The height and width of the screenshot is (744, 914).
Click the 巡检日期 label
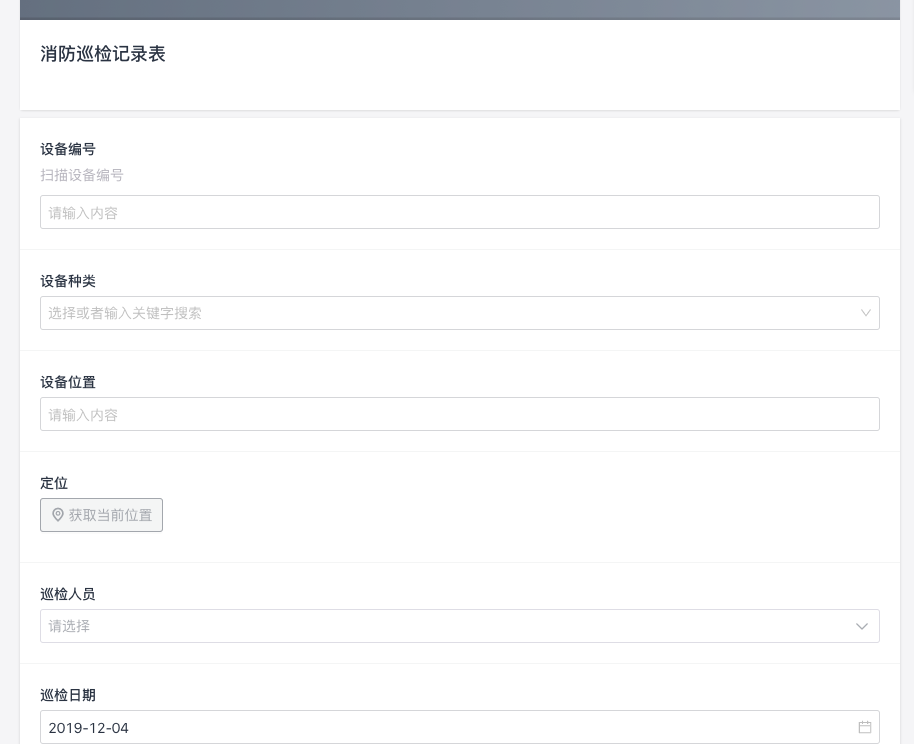tap(68, 695)
